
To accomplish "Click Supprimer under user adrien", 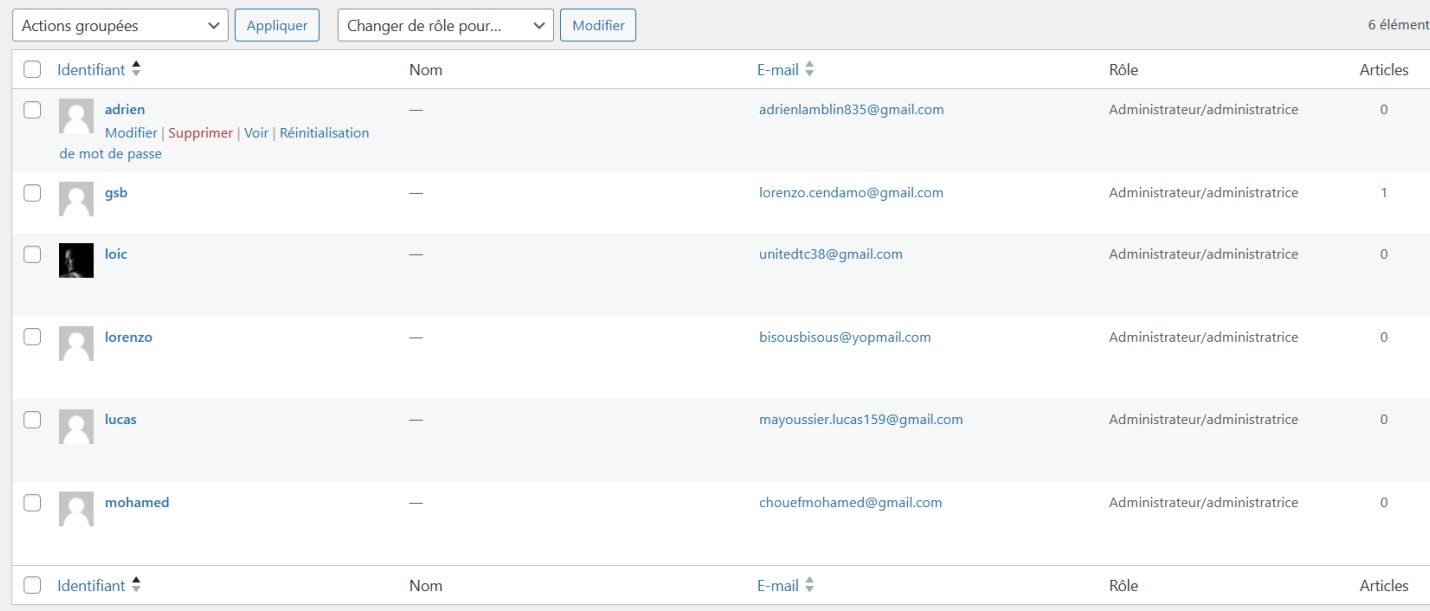I will click(x=200, y=133).
